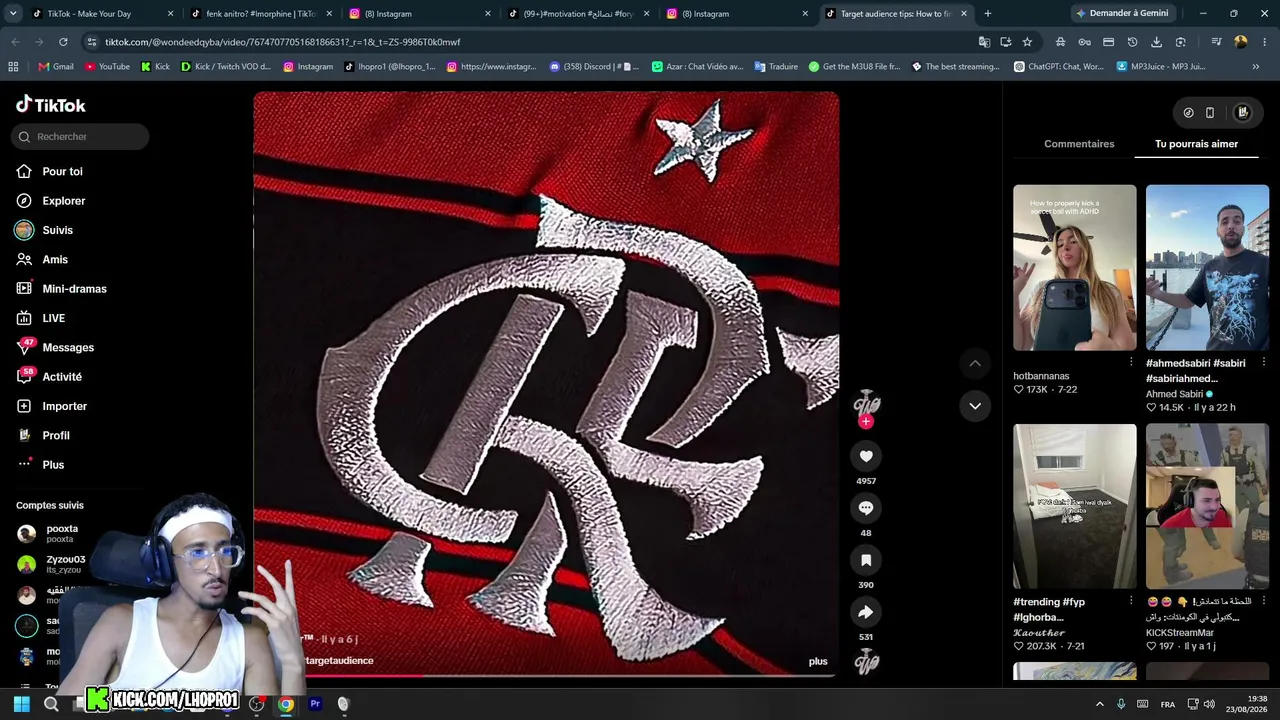Like the video with the heart icon

(x=866, y=456)
